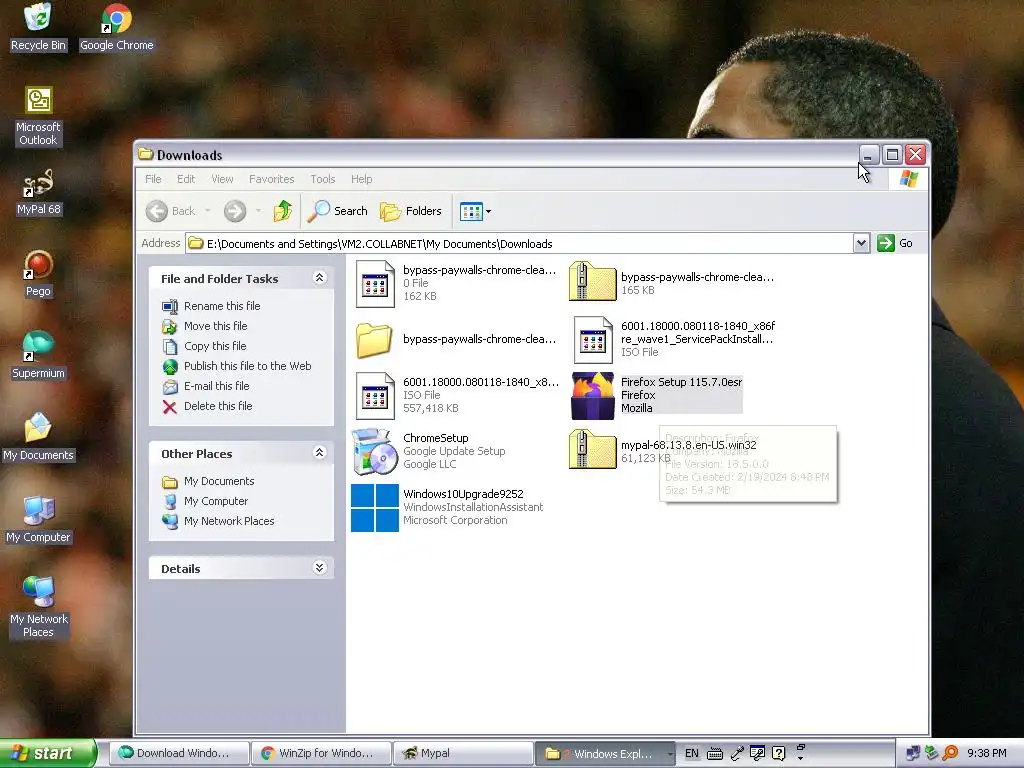The image size is (1024, 768).
Task: Select the bypass-paywalls-chrome-clean folder
Action: tap(455, 339)
